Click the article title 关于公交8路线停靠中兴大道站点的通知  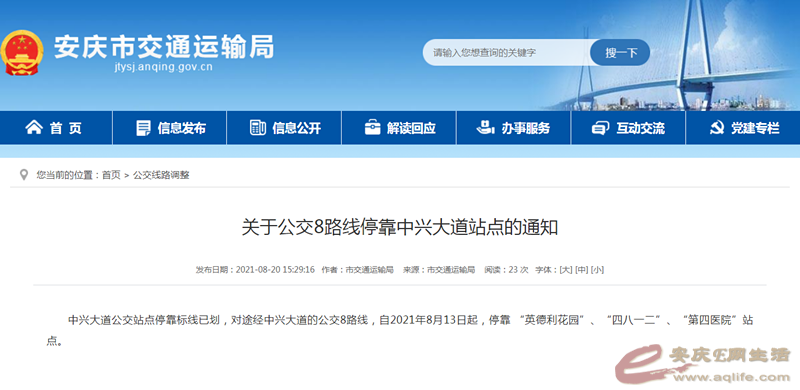coord(400,227)
